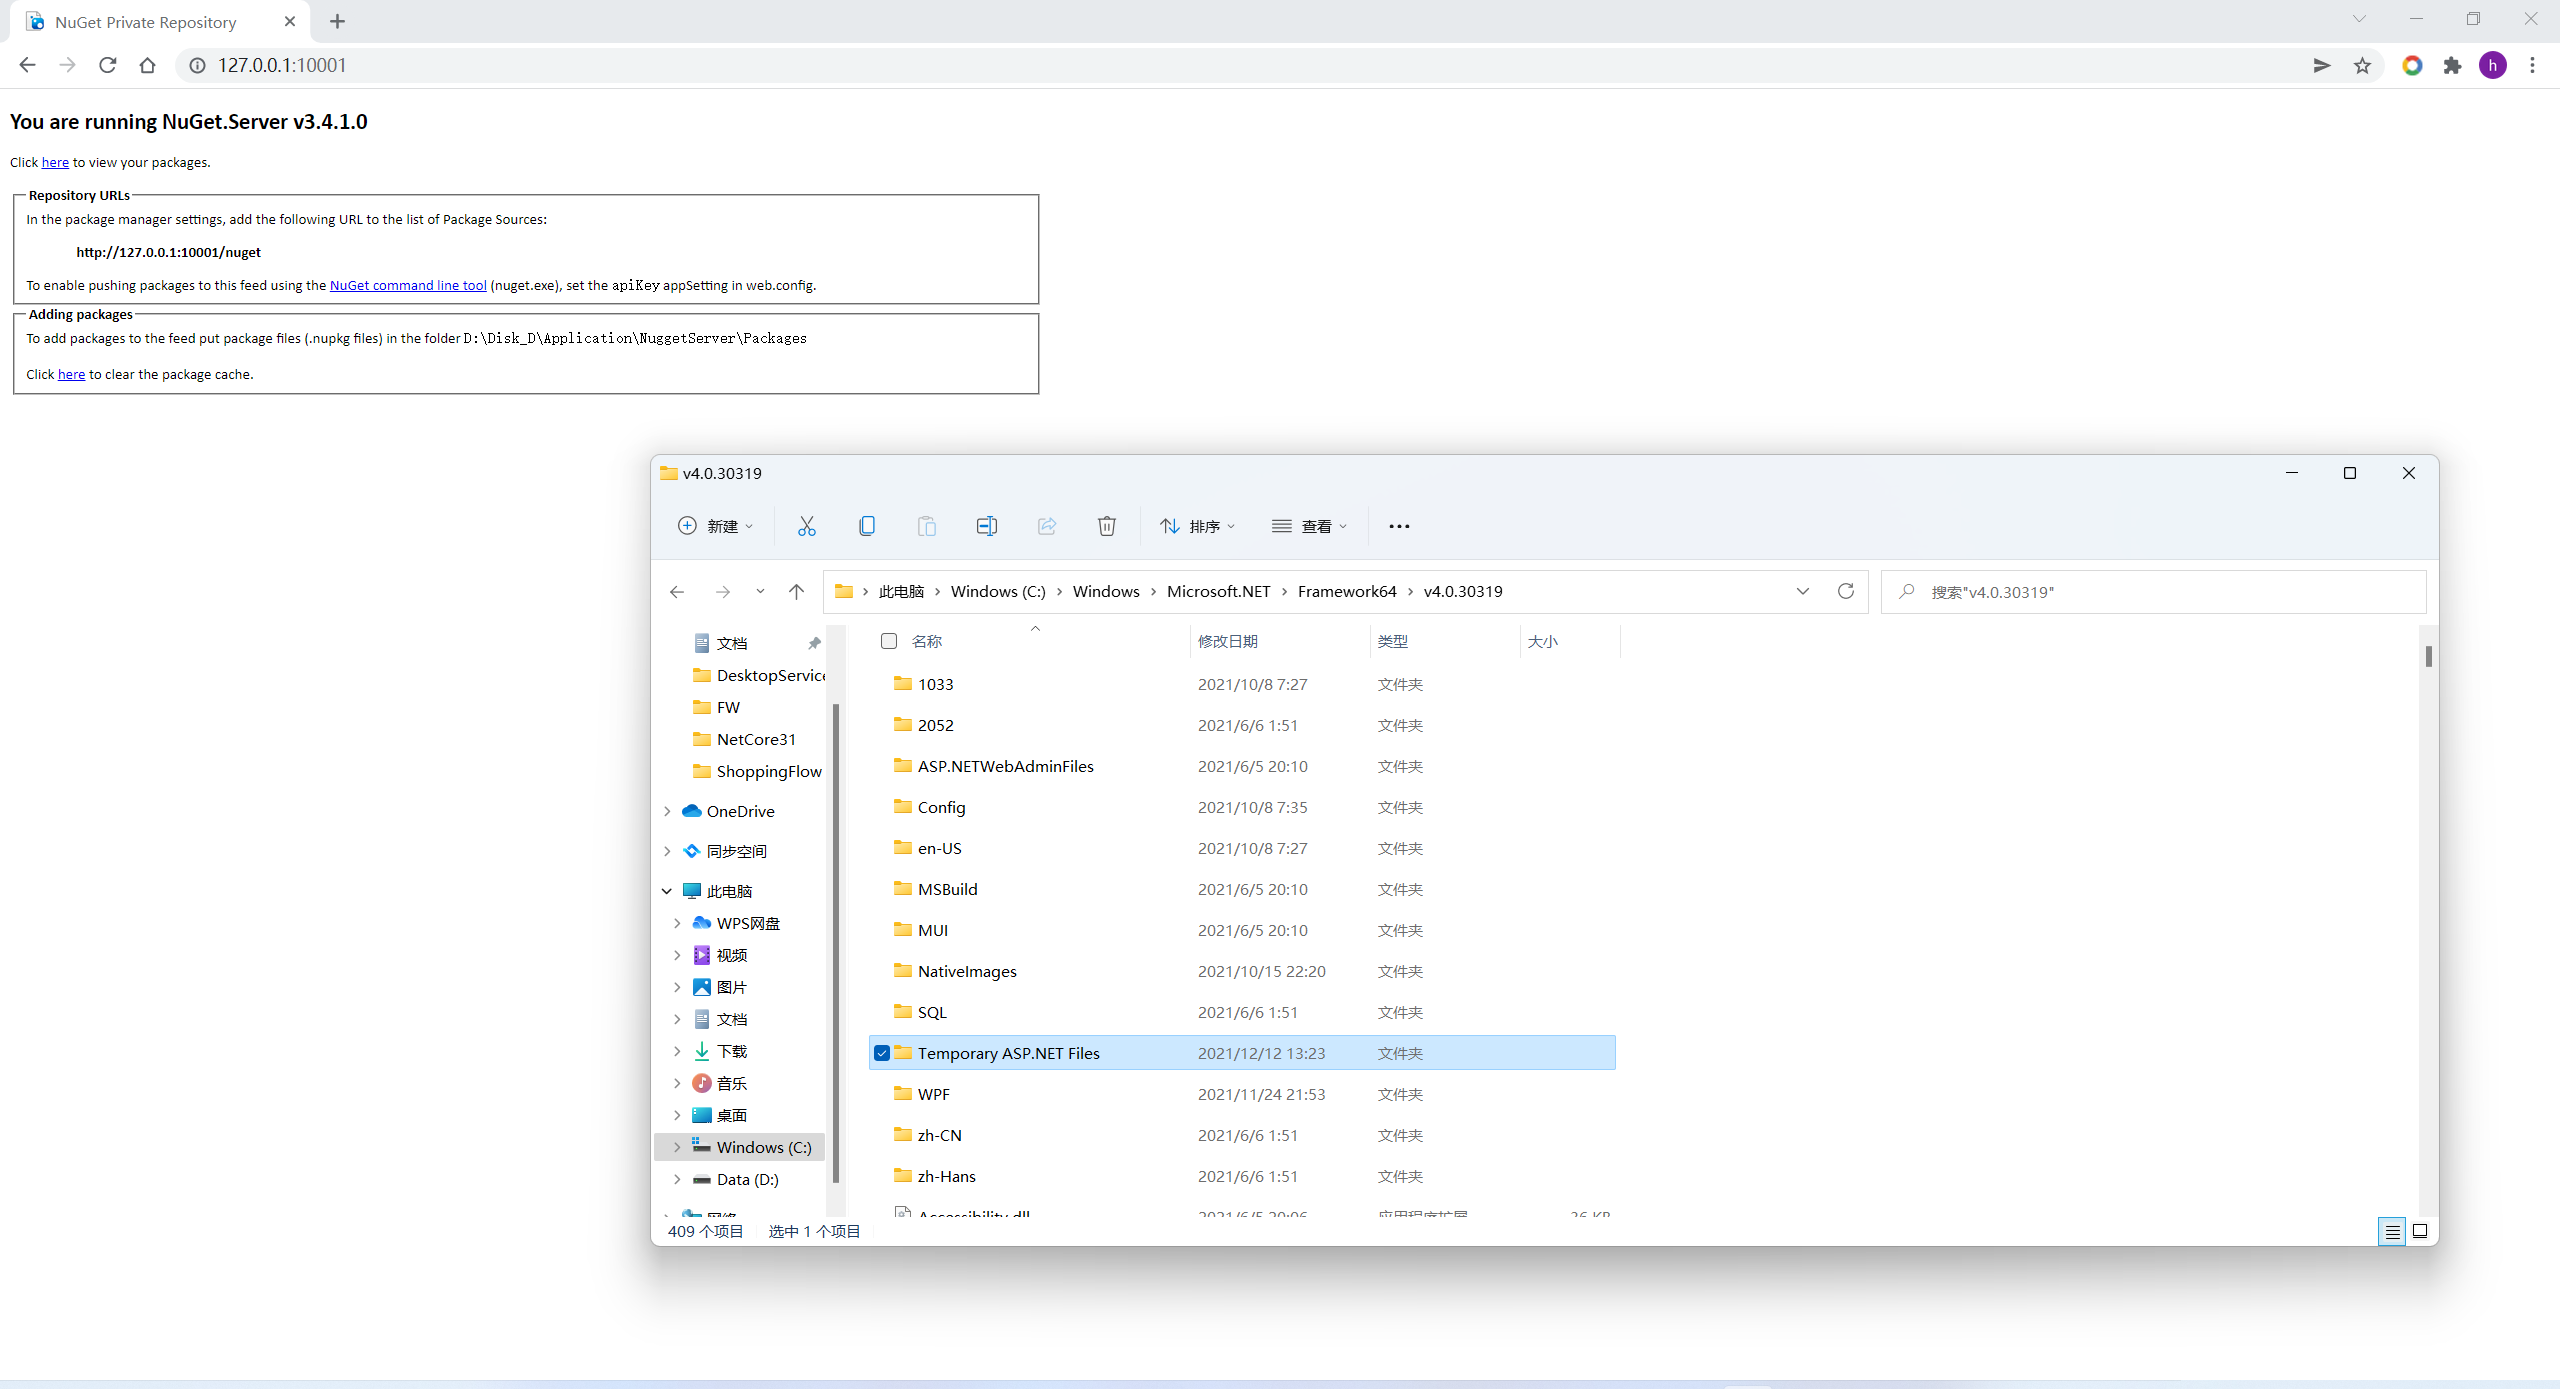Open recent locations dropdown arrow
Screen dimensions: 2560x1389
[x=760, y=592]
